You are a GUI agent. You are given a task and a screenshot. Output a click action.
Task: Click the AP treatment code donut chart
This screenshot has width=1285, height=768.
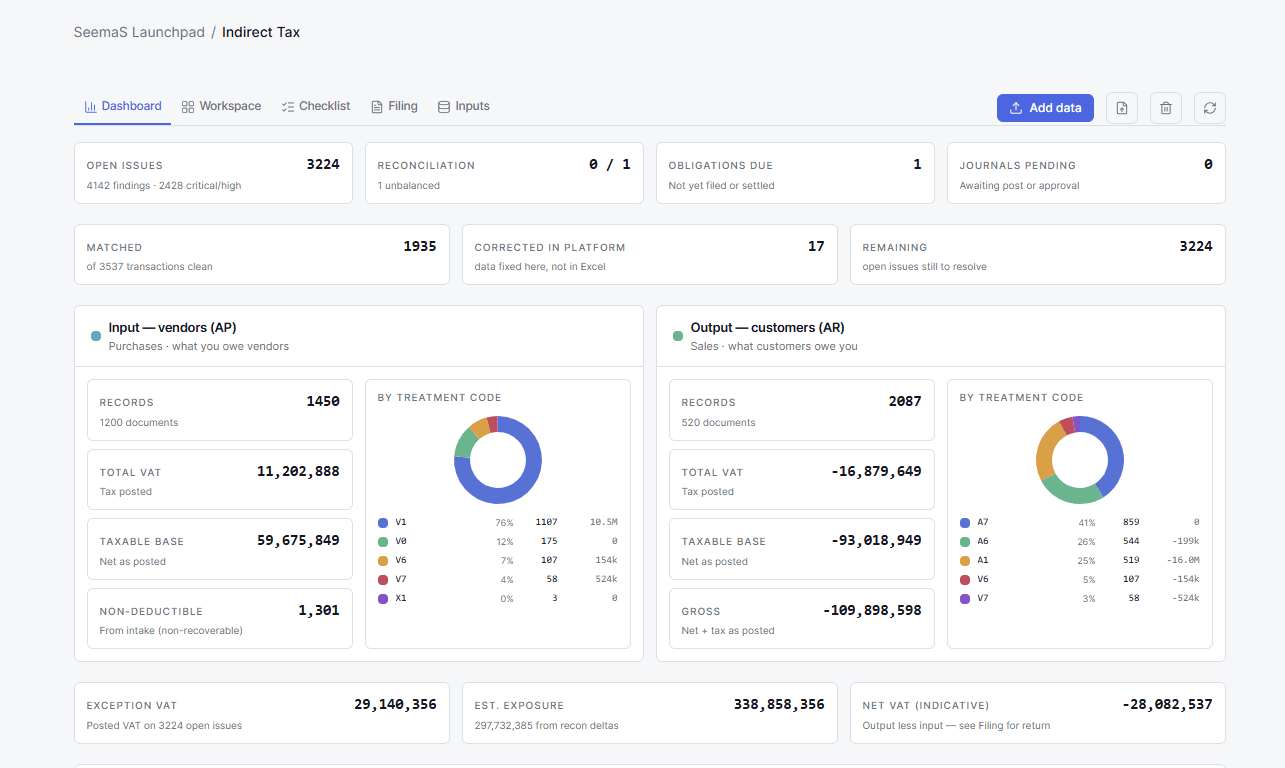coord(498,460)
